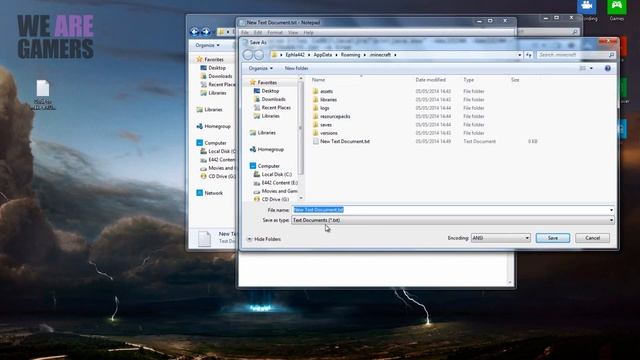Click the search icon in background Explorer
The width and height of the screenshot is (640, 360).
(x=575, y=32)
